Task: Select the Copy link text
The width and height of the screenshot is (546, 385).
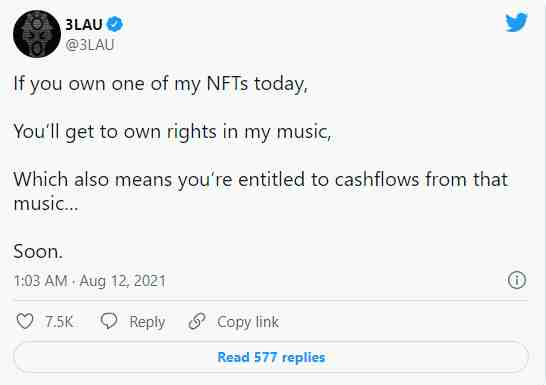Action: point(248,322)
